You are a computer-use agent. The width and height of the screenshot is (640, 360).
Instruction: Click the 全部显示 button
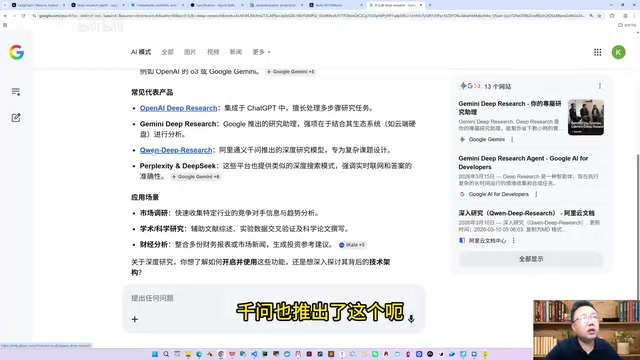click(x=531, y=259)
